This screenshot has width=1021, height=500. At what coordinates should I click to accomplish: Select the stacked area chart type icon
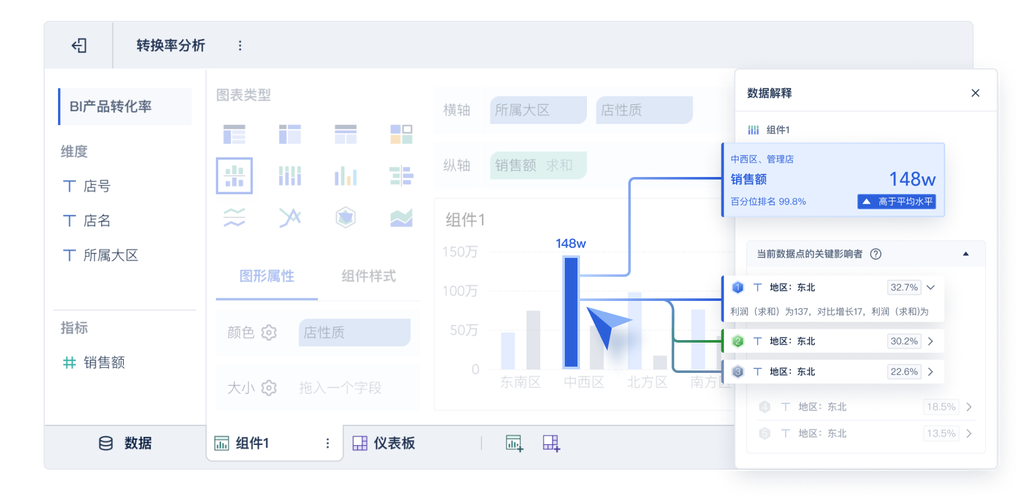click(401, 217)
